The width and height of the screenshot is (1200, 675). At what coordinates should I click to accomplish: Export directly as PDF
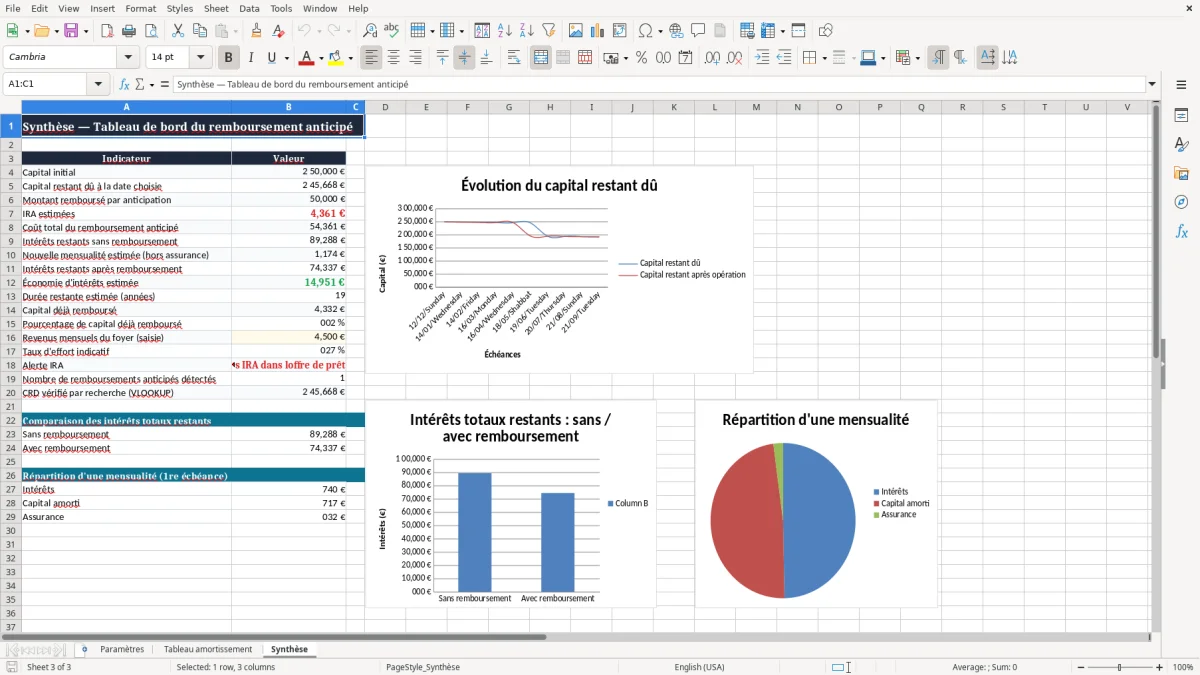pyautogui.click(x=107, y=30)
